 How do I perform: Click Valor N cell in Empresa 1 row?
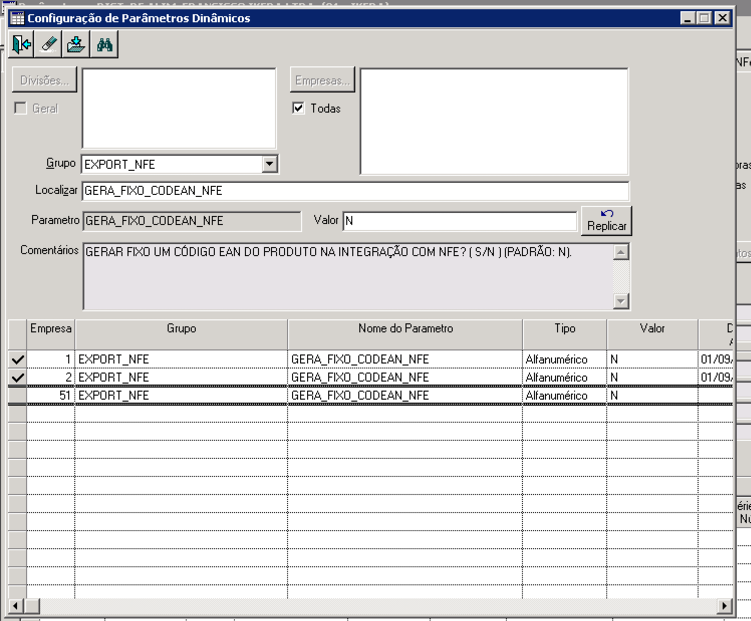(x=652, y=359)
